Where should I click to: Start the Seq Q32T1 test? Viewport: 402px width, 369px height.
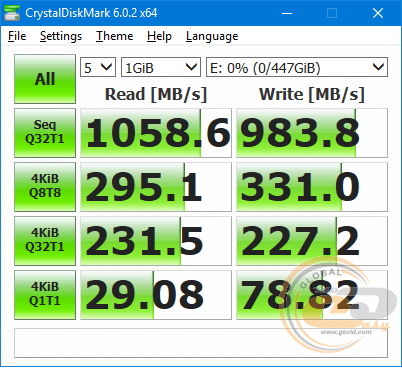(45, 133)
